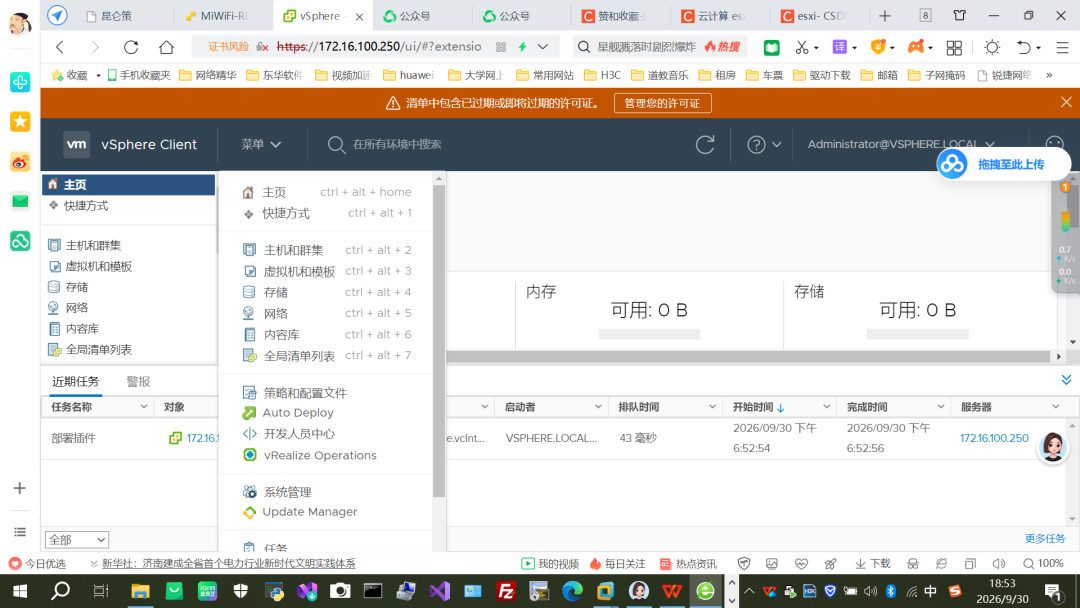Click the dropdown menu vertical scrollbar
This screenshot has width=1080, height=608.
click(x=439, y=340)
